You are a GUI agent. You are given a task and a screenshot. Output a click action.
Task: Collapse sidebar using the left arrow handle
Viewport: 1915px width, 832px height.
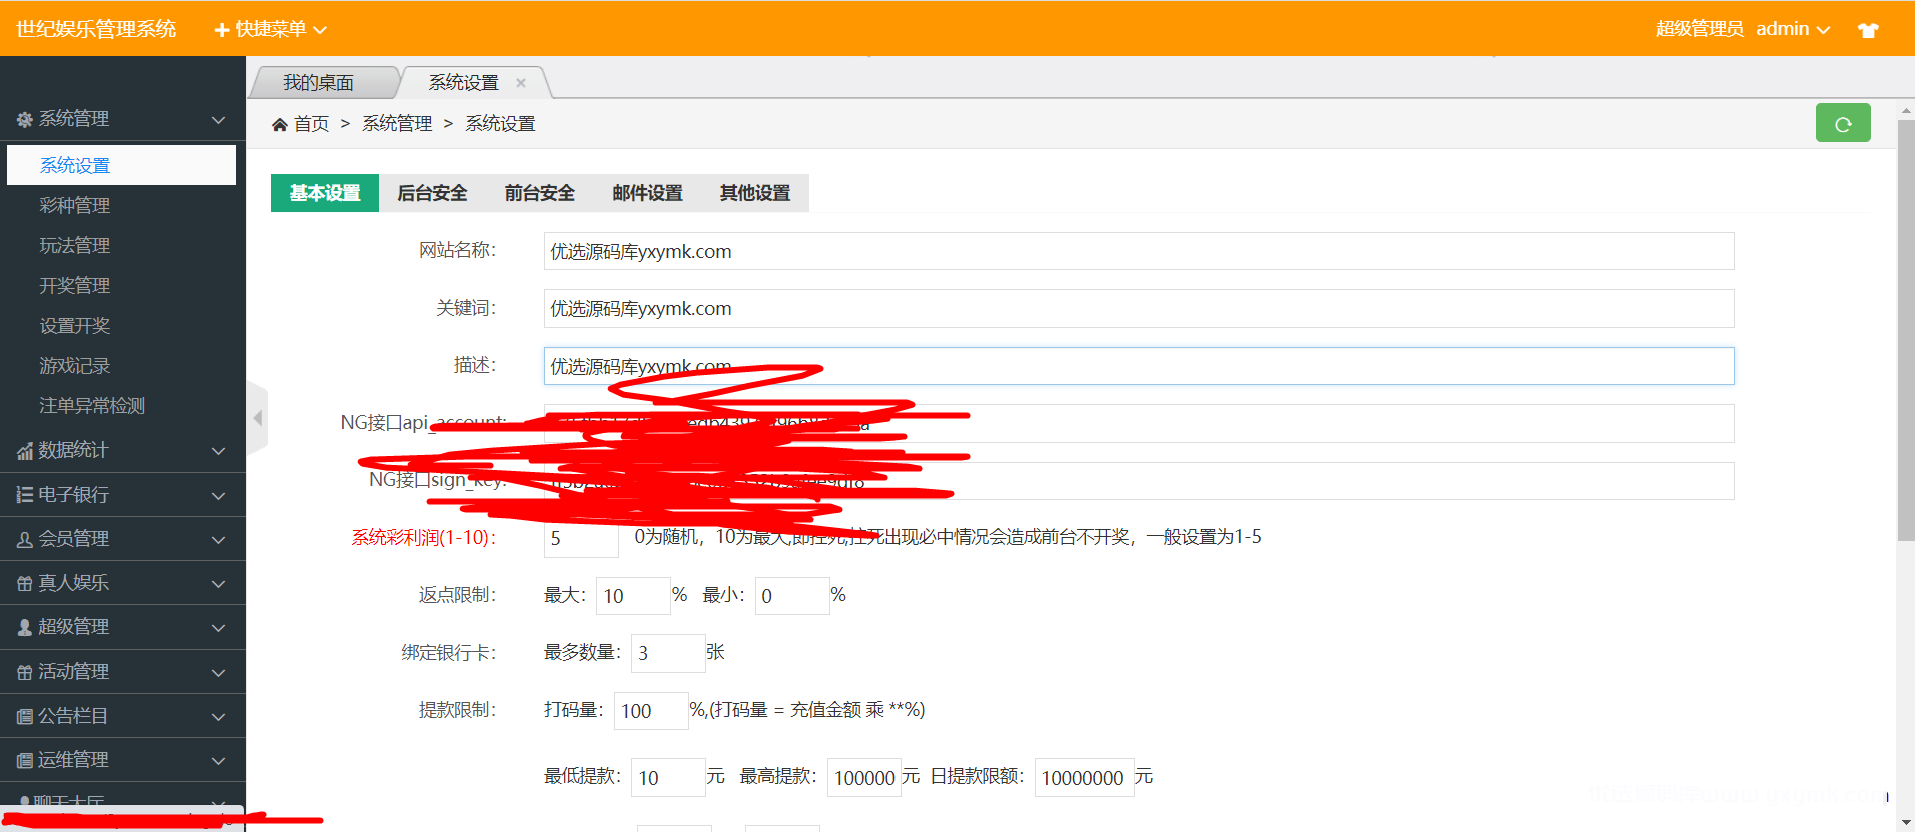pyautogui.click(x=257, y=418)
